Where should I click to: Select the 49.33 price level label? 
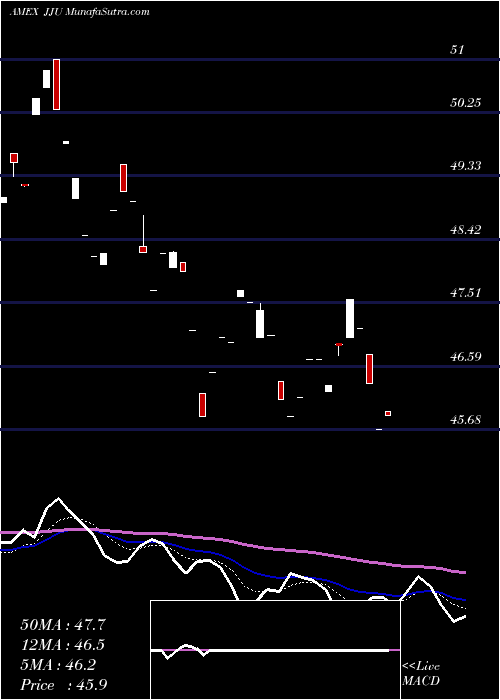click(466, 166)
